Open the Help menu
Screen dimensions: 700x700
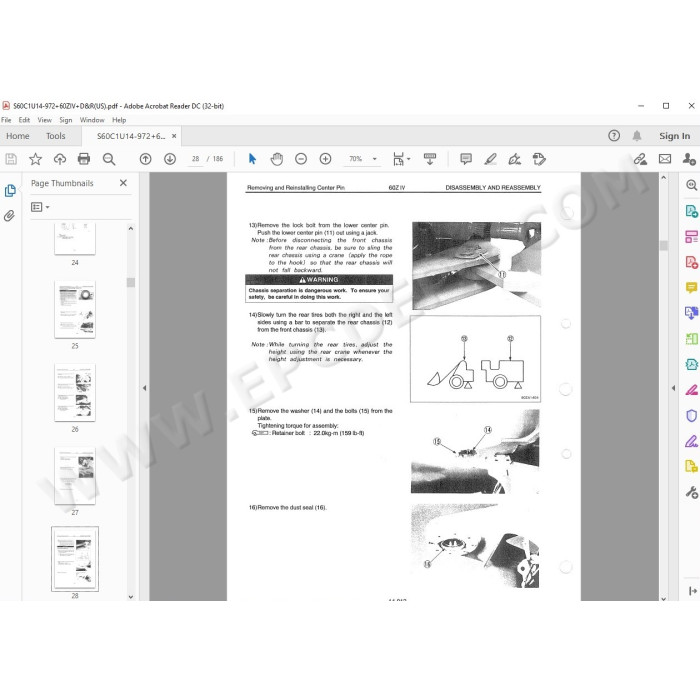point(119,120)
